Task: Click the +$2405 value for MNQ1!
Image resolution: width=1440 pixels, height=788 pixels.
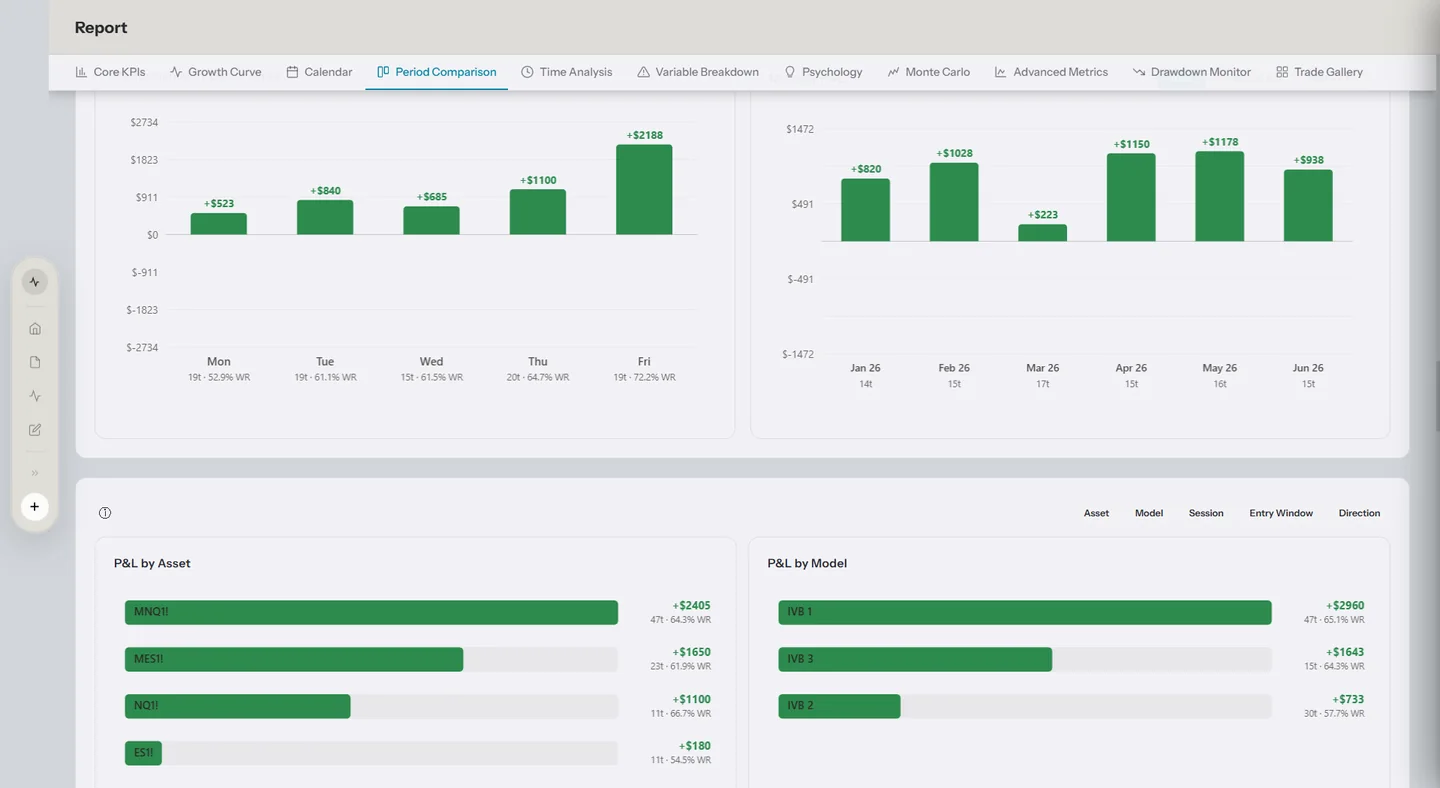Action: point(691,606)
